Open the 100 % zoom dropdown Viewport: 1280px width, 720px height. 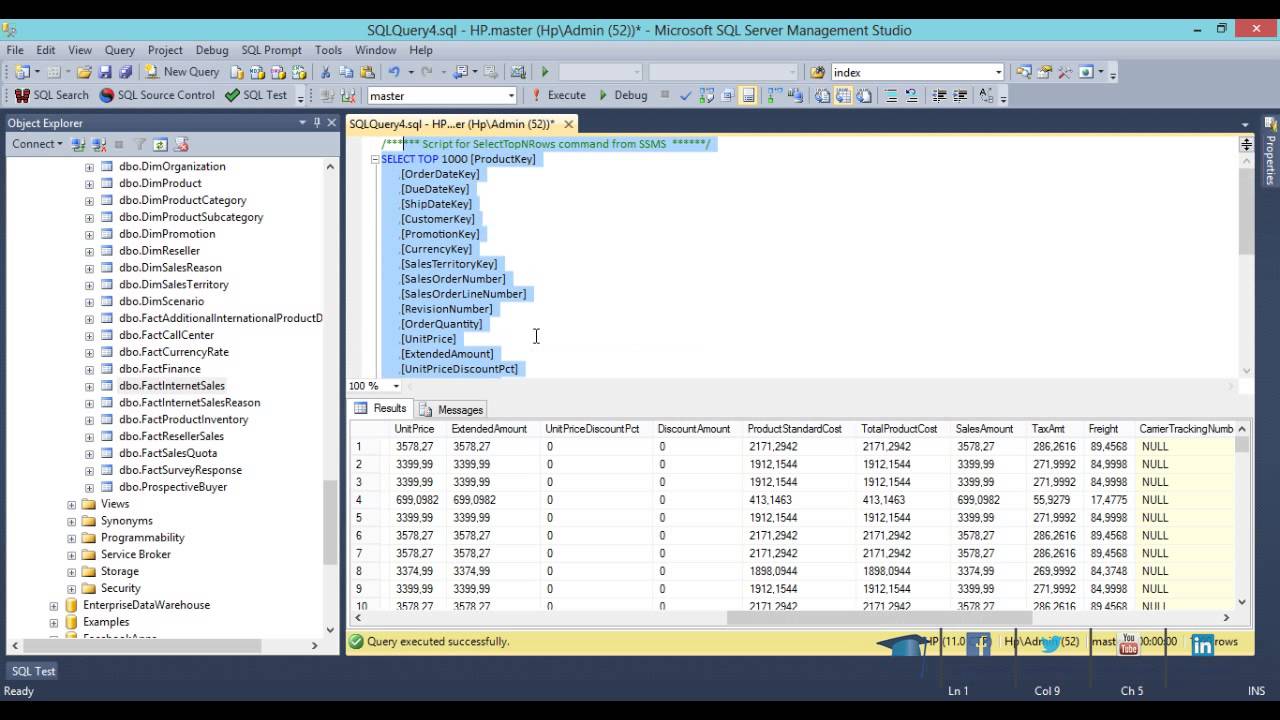click(x=396, y=386)
